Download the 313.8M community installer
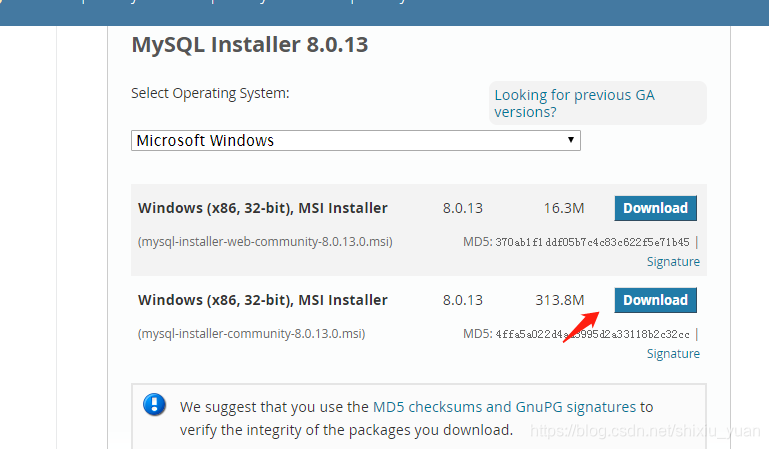 click(x=655, y=300)
